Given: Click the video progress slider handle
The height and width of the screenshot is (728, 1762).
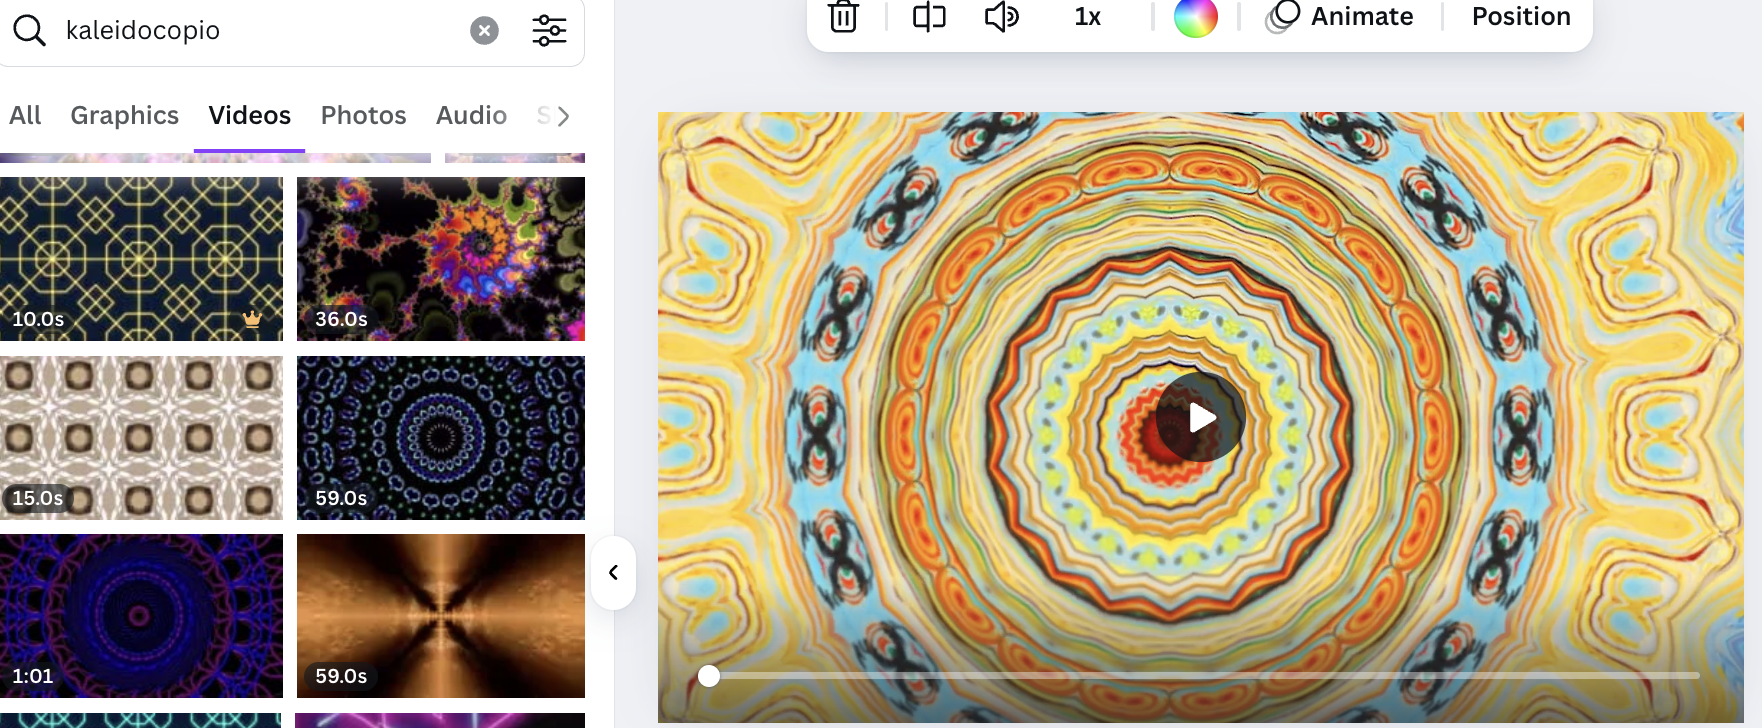Looking at the screenshot, I should click(x=709, y=676).
